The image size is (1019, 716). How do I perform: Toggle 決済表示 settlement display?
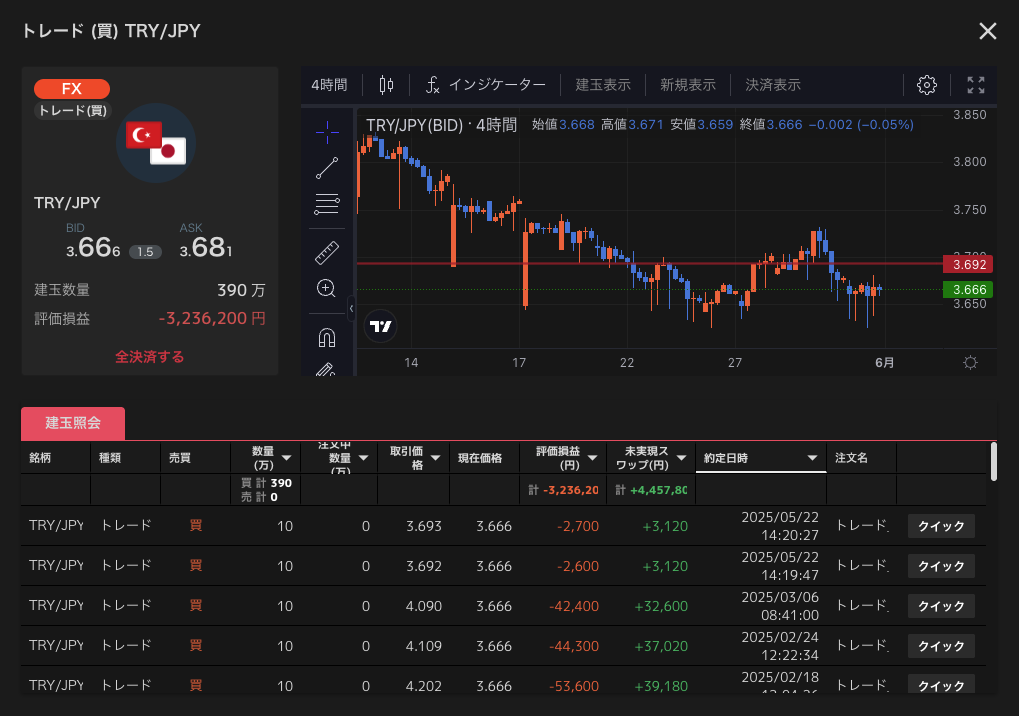773,85
